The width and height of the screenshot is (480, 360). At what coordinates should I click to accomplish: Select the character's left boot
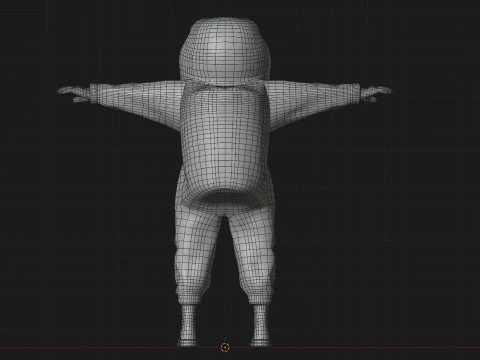point(189,325)
